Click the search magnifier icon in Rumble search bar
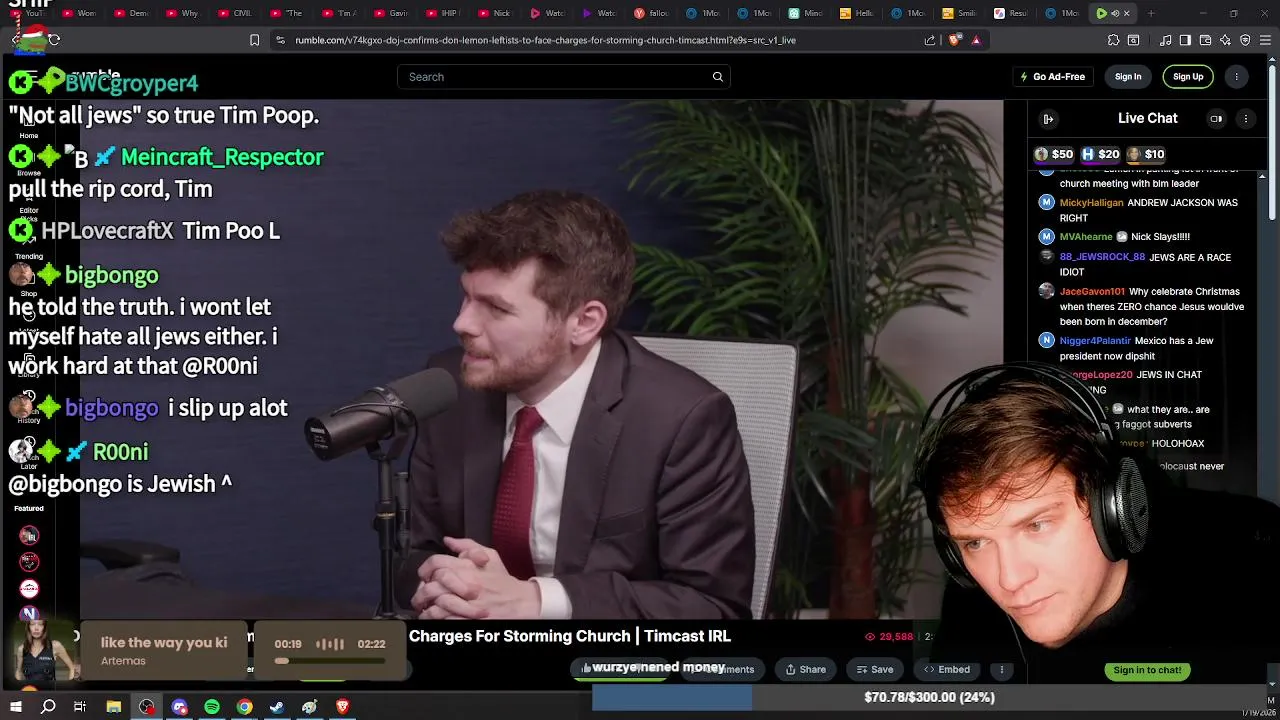Image resolution: width=1280 pixels, height=720 pixels. (717, 77)
